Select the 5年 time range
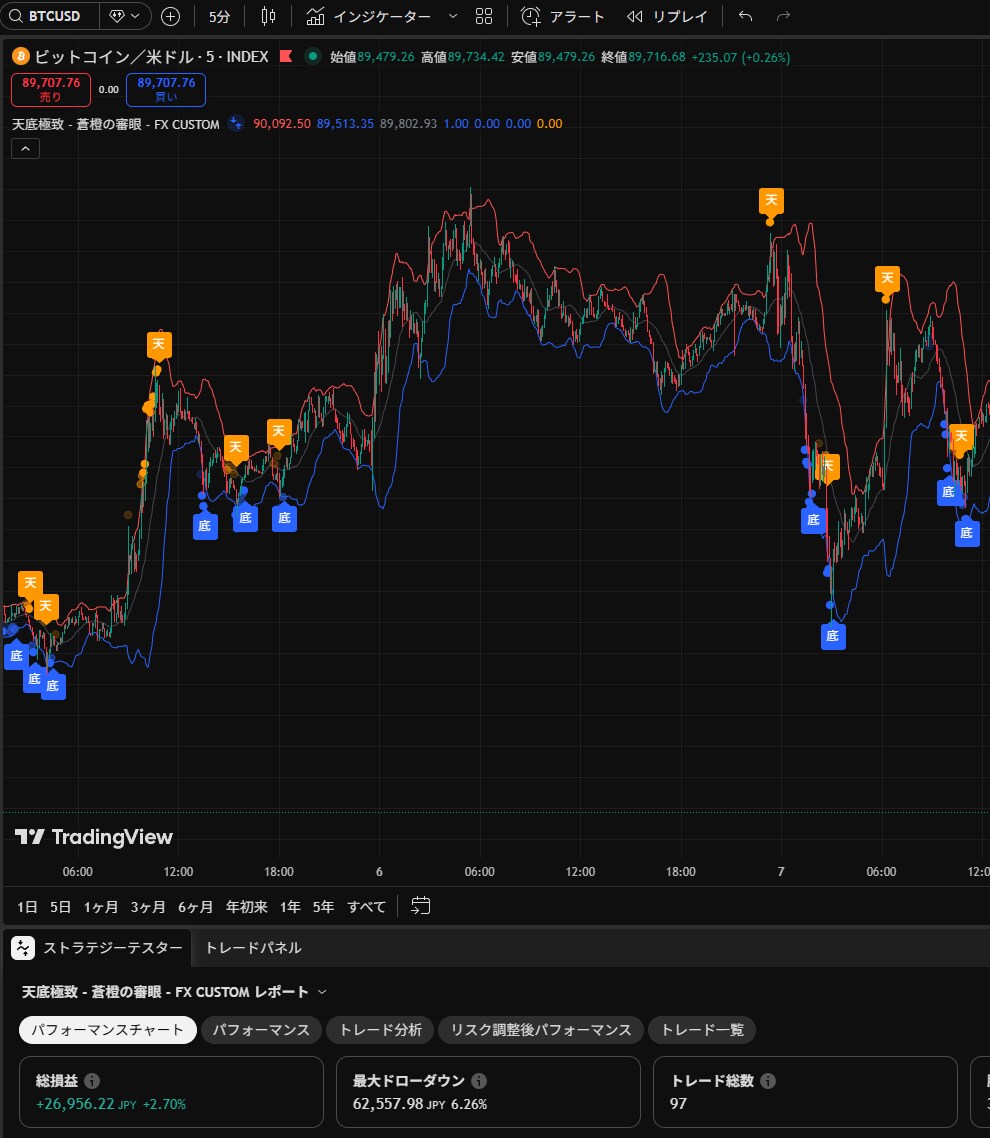Viewport: 990px width, 1138px height. (x=324, y=906)
